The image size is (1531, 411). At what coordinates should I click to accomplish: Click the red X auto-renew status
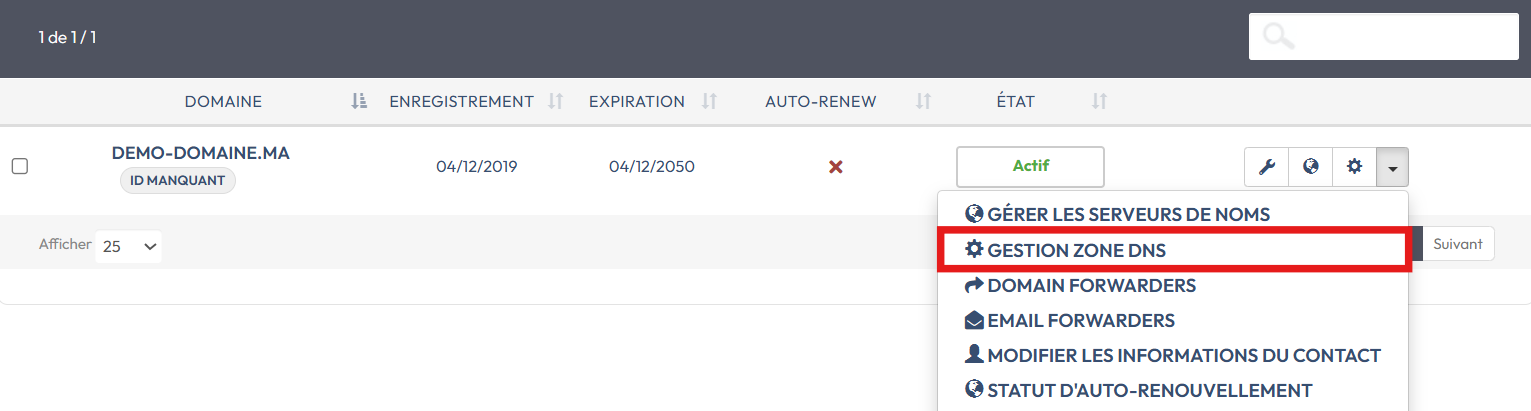pyautogui.click(x=836, y=167)
